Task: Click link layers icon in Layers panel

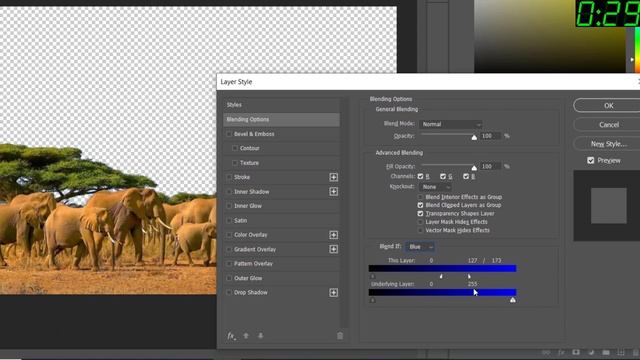Action: pyautogui.click(x=546, y=353)
